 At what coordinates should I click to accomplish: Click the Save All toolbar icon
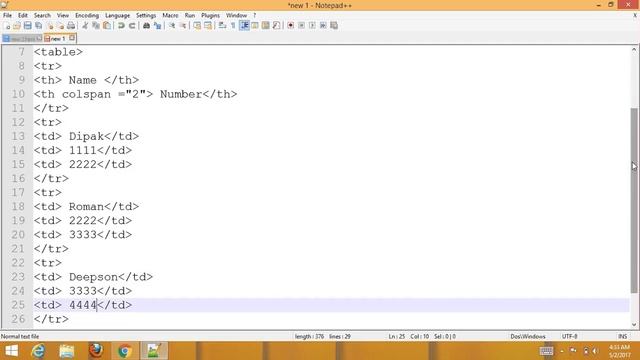tap(38, 26)
